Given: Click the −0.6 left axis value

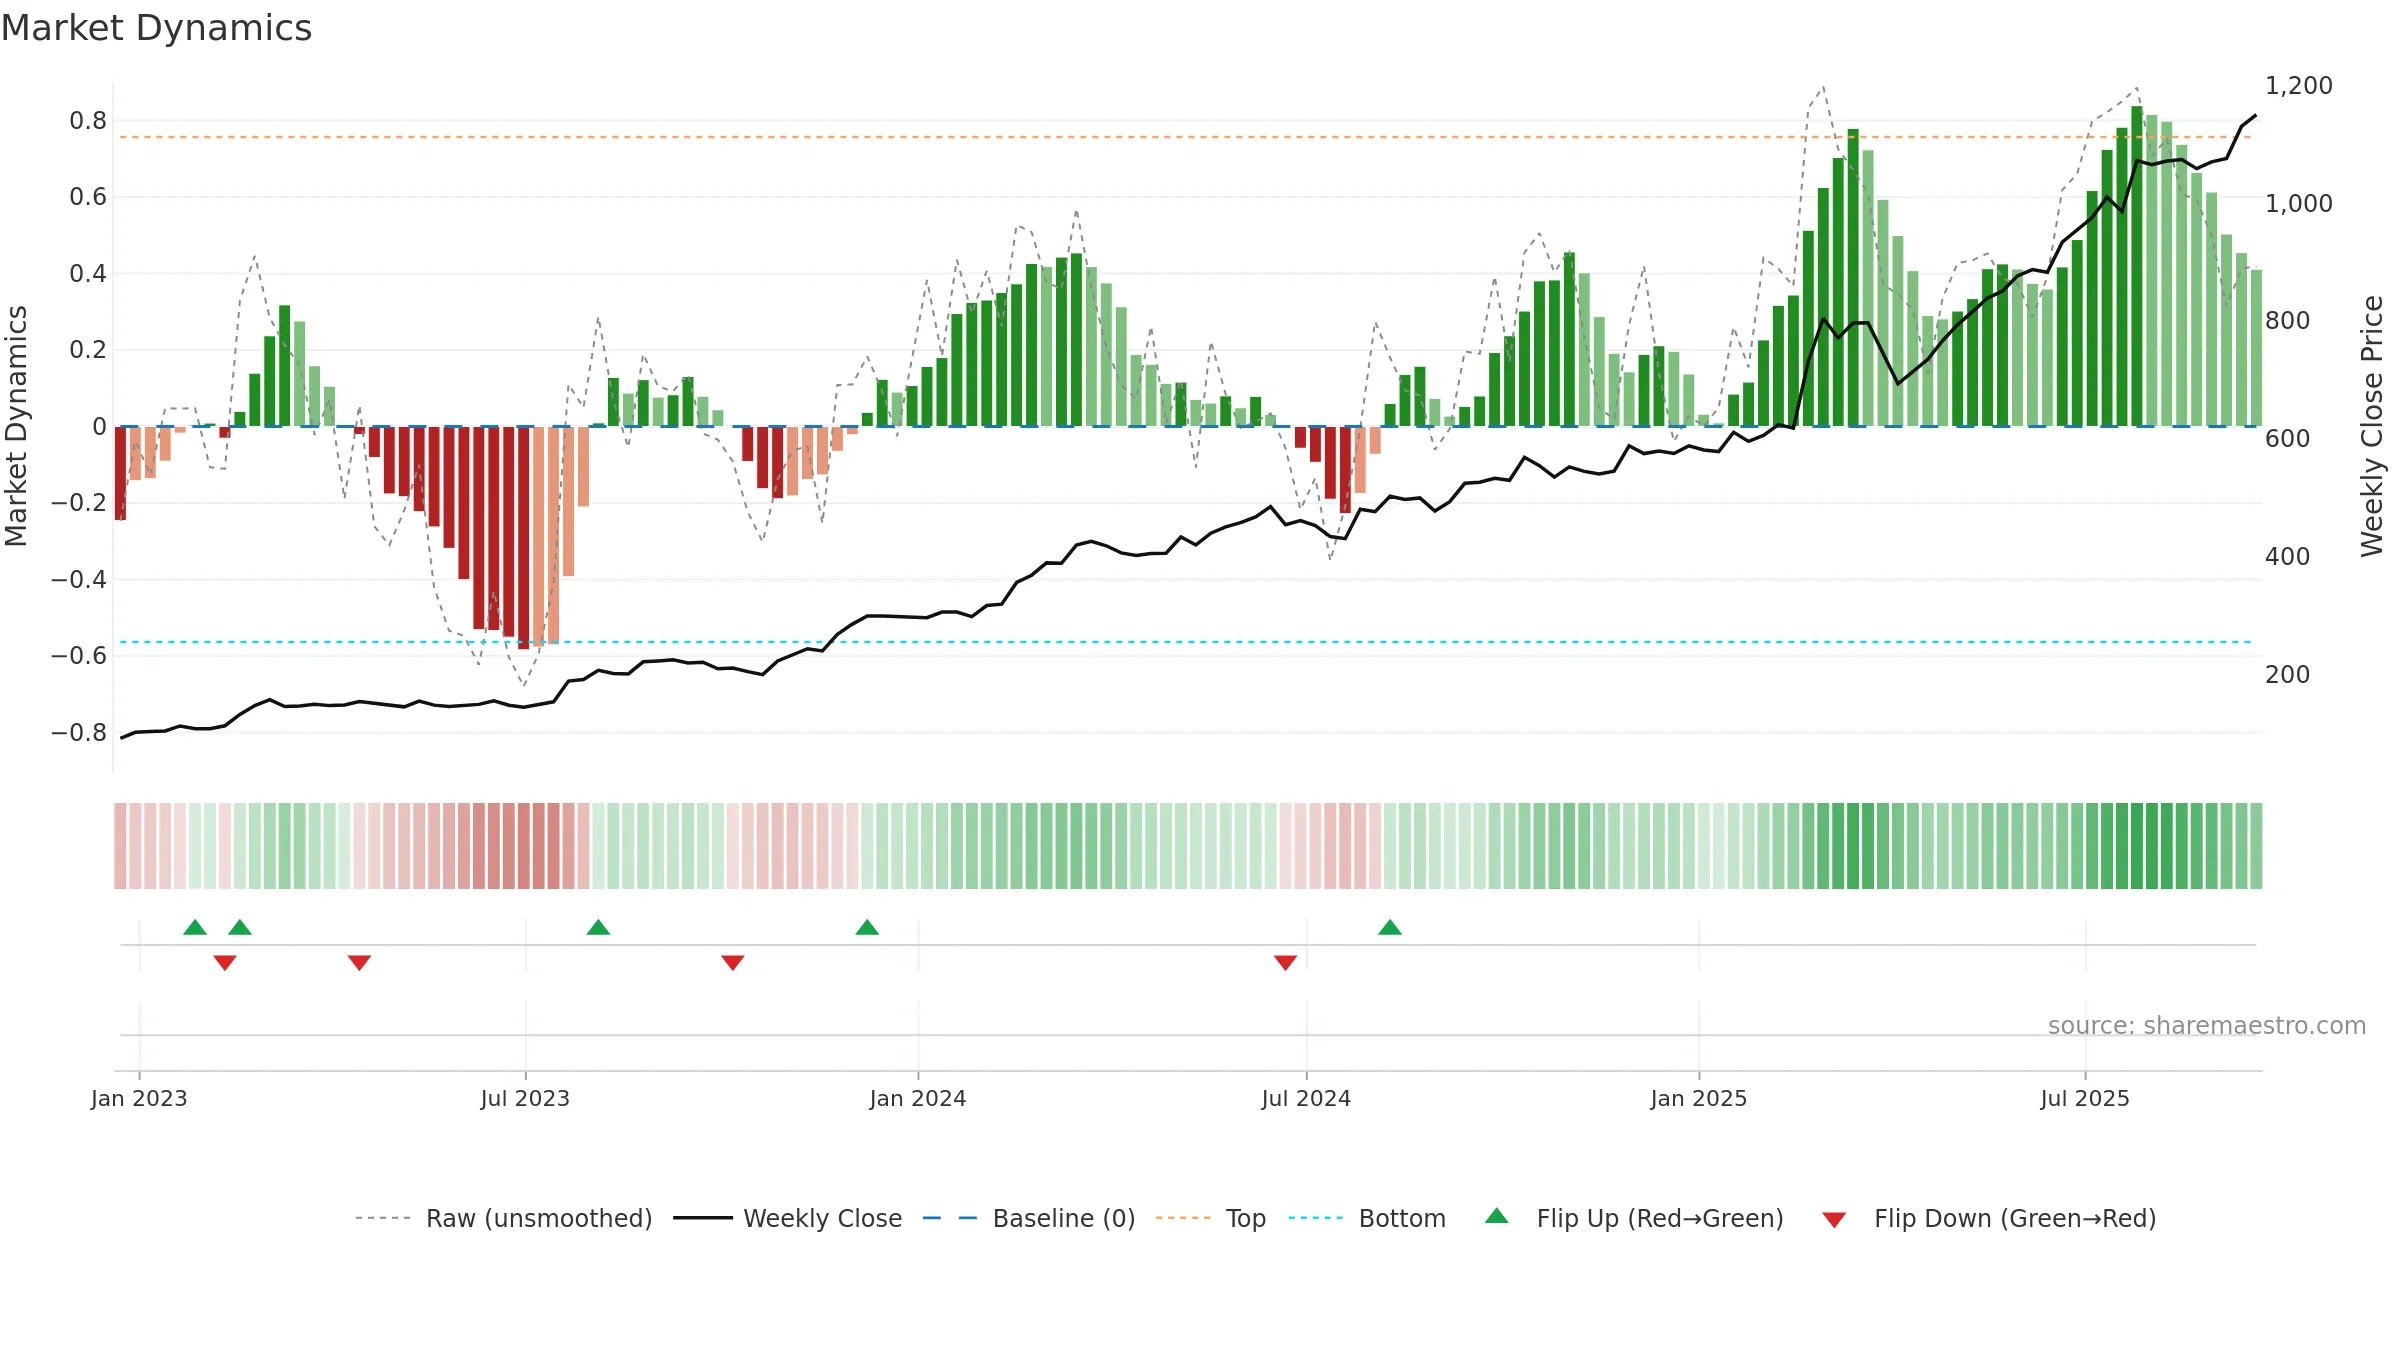Looking at the screenshot, I should [79, 656].
